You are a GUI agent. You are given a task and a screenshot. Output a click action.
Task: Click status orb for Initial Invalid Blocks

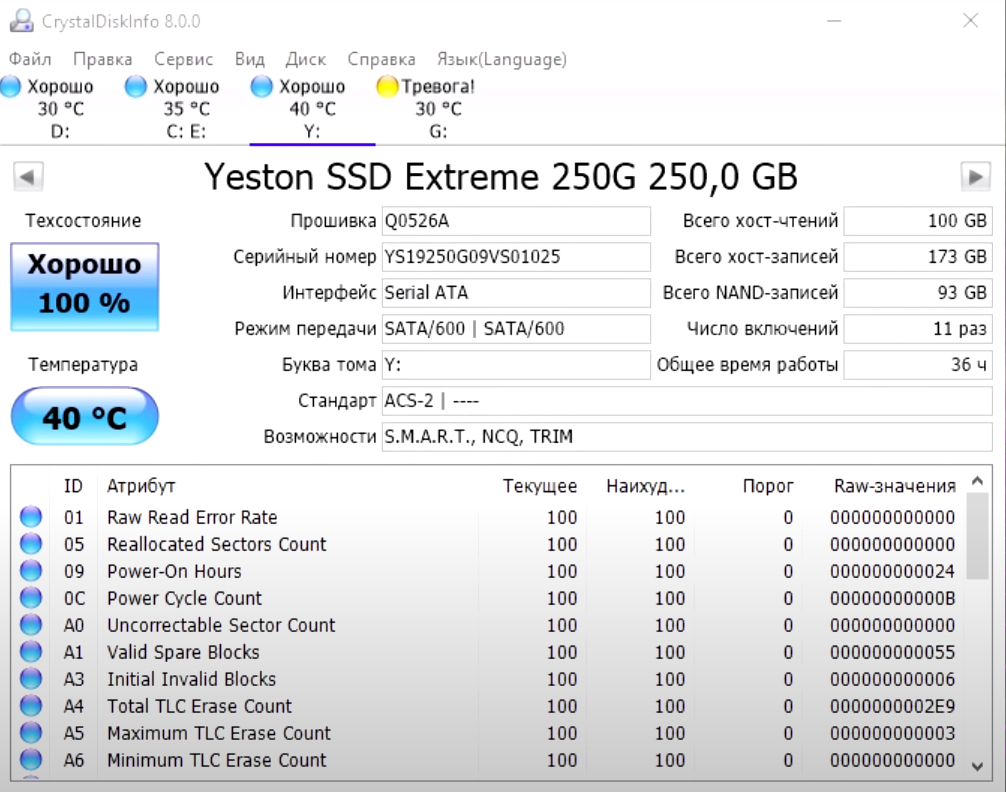click(x=31, y=678)
